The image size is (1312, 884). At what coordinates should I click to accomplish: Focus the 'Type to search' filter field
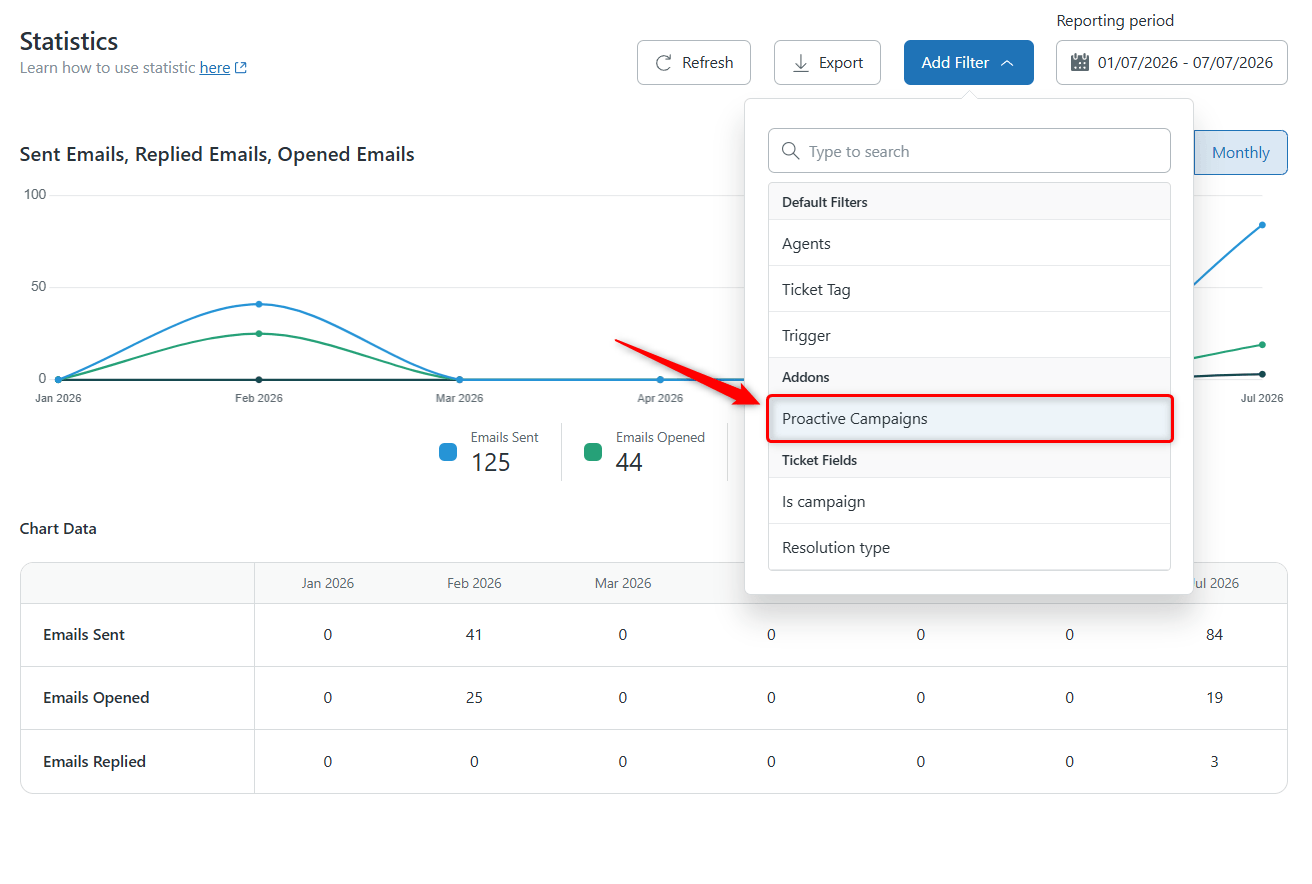[x=969, y=151]
